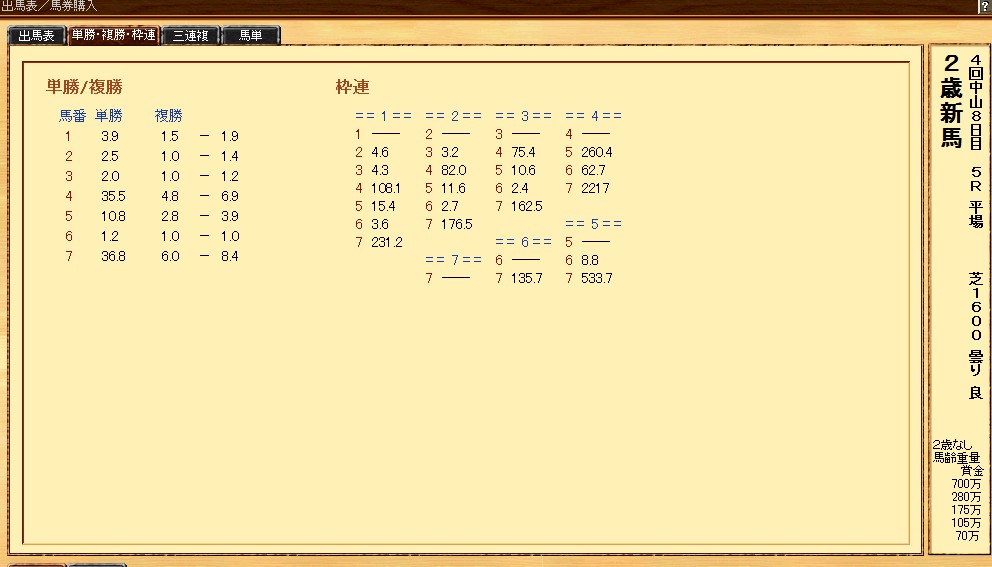992x567 pixels.
Task: Open the 馬単 tab
Action: (x=251, y=35)
